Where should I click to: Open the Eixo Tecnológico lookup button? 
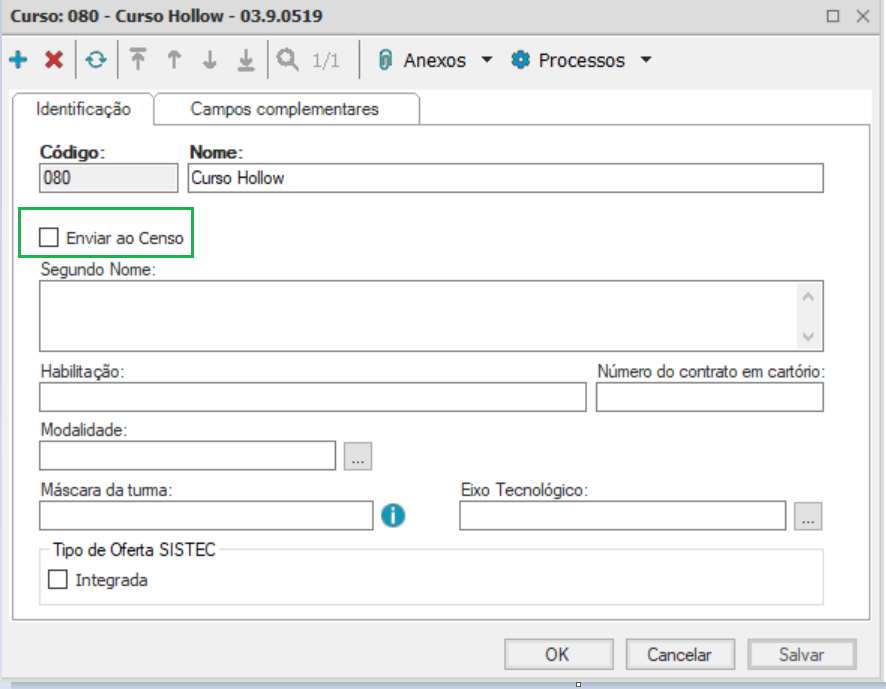808,516
